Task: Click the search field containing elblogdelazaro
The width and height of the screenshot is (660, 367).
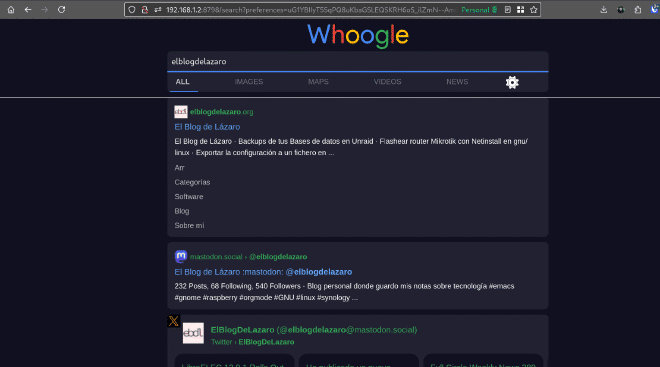Action: click(x=358, y=61)
